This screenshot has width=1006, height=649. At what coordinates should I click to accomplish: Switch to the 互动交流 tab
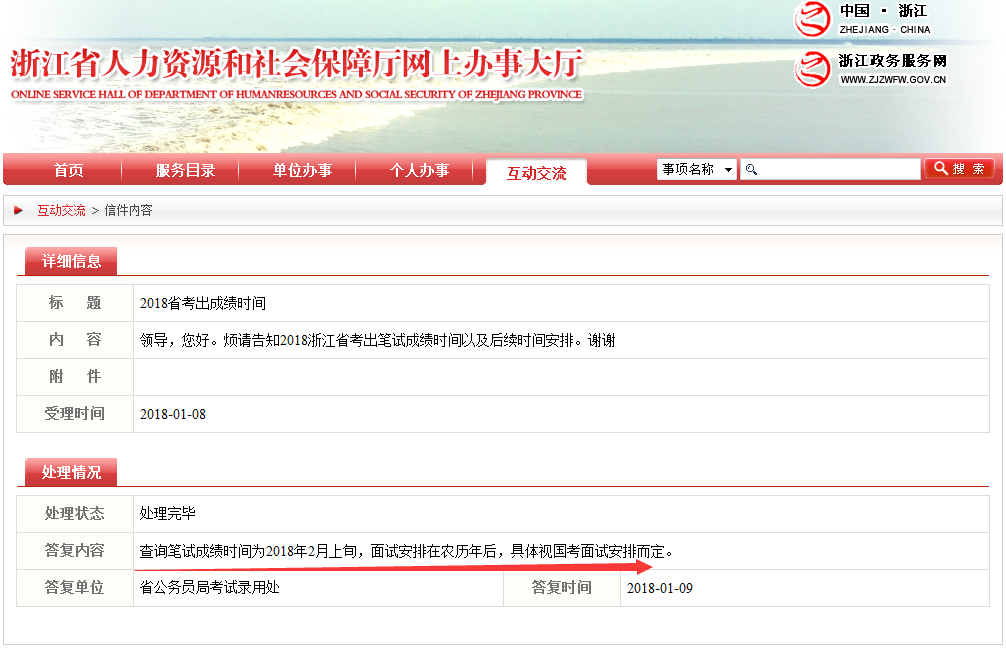click(536, 170)
